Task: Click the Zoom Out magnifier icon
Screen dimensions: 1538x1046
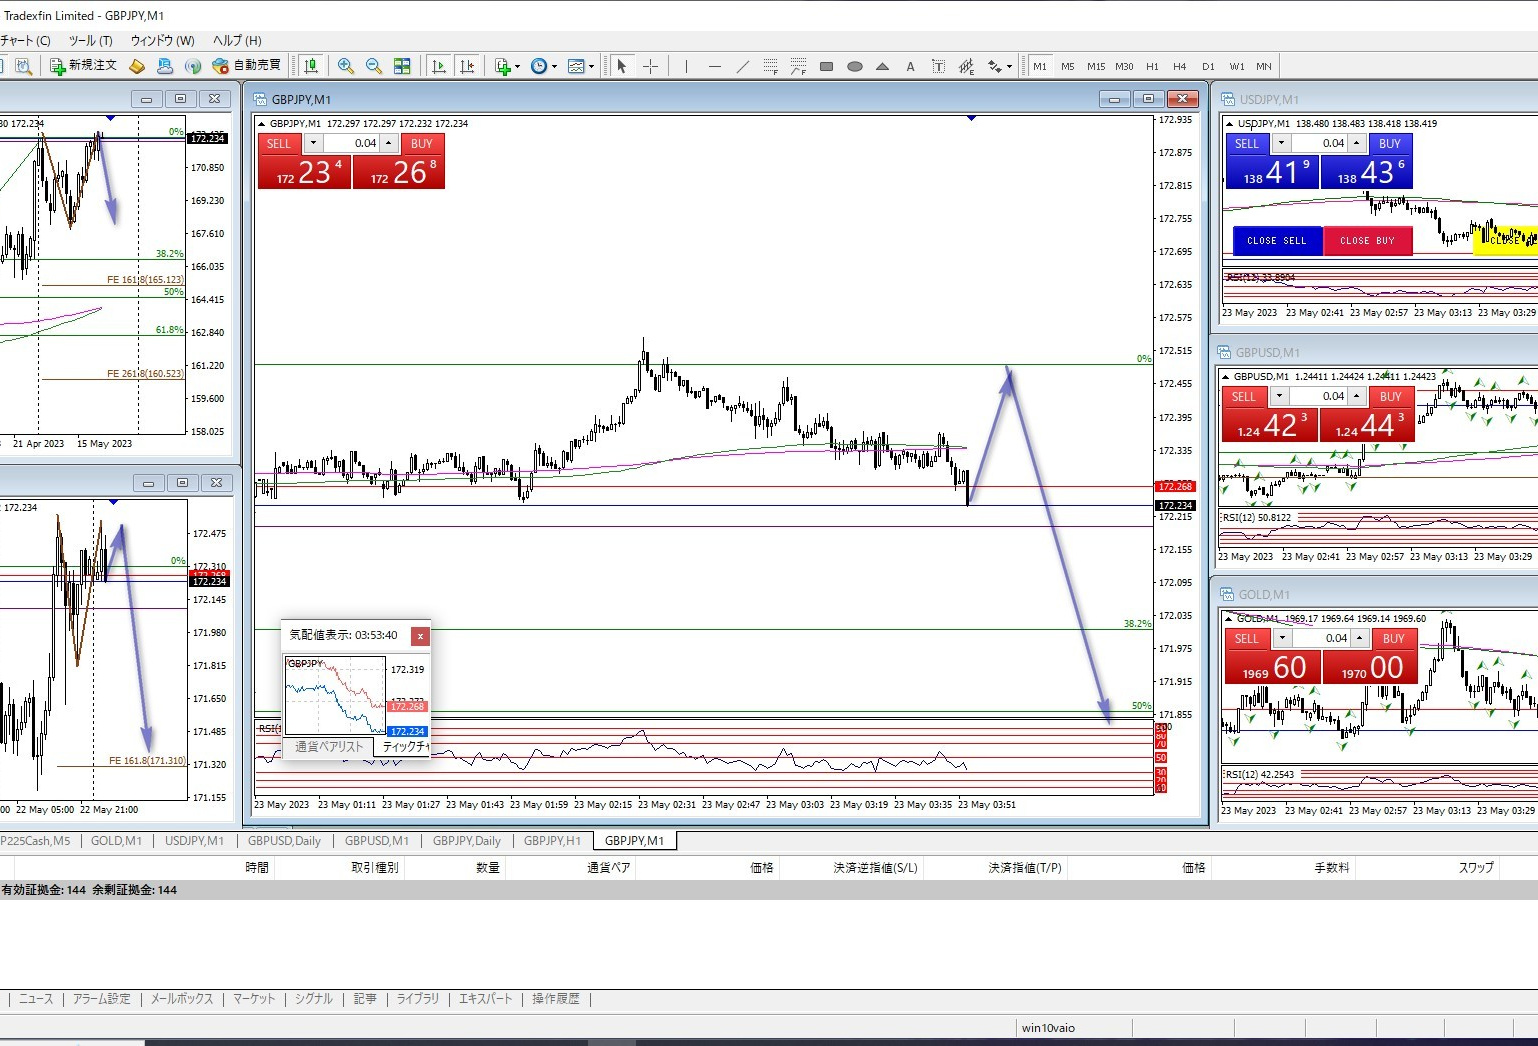Action: 374,66
